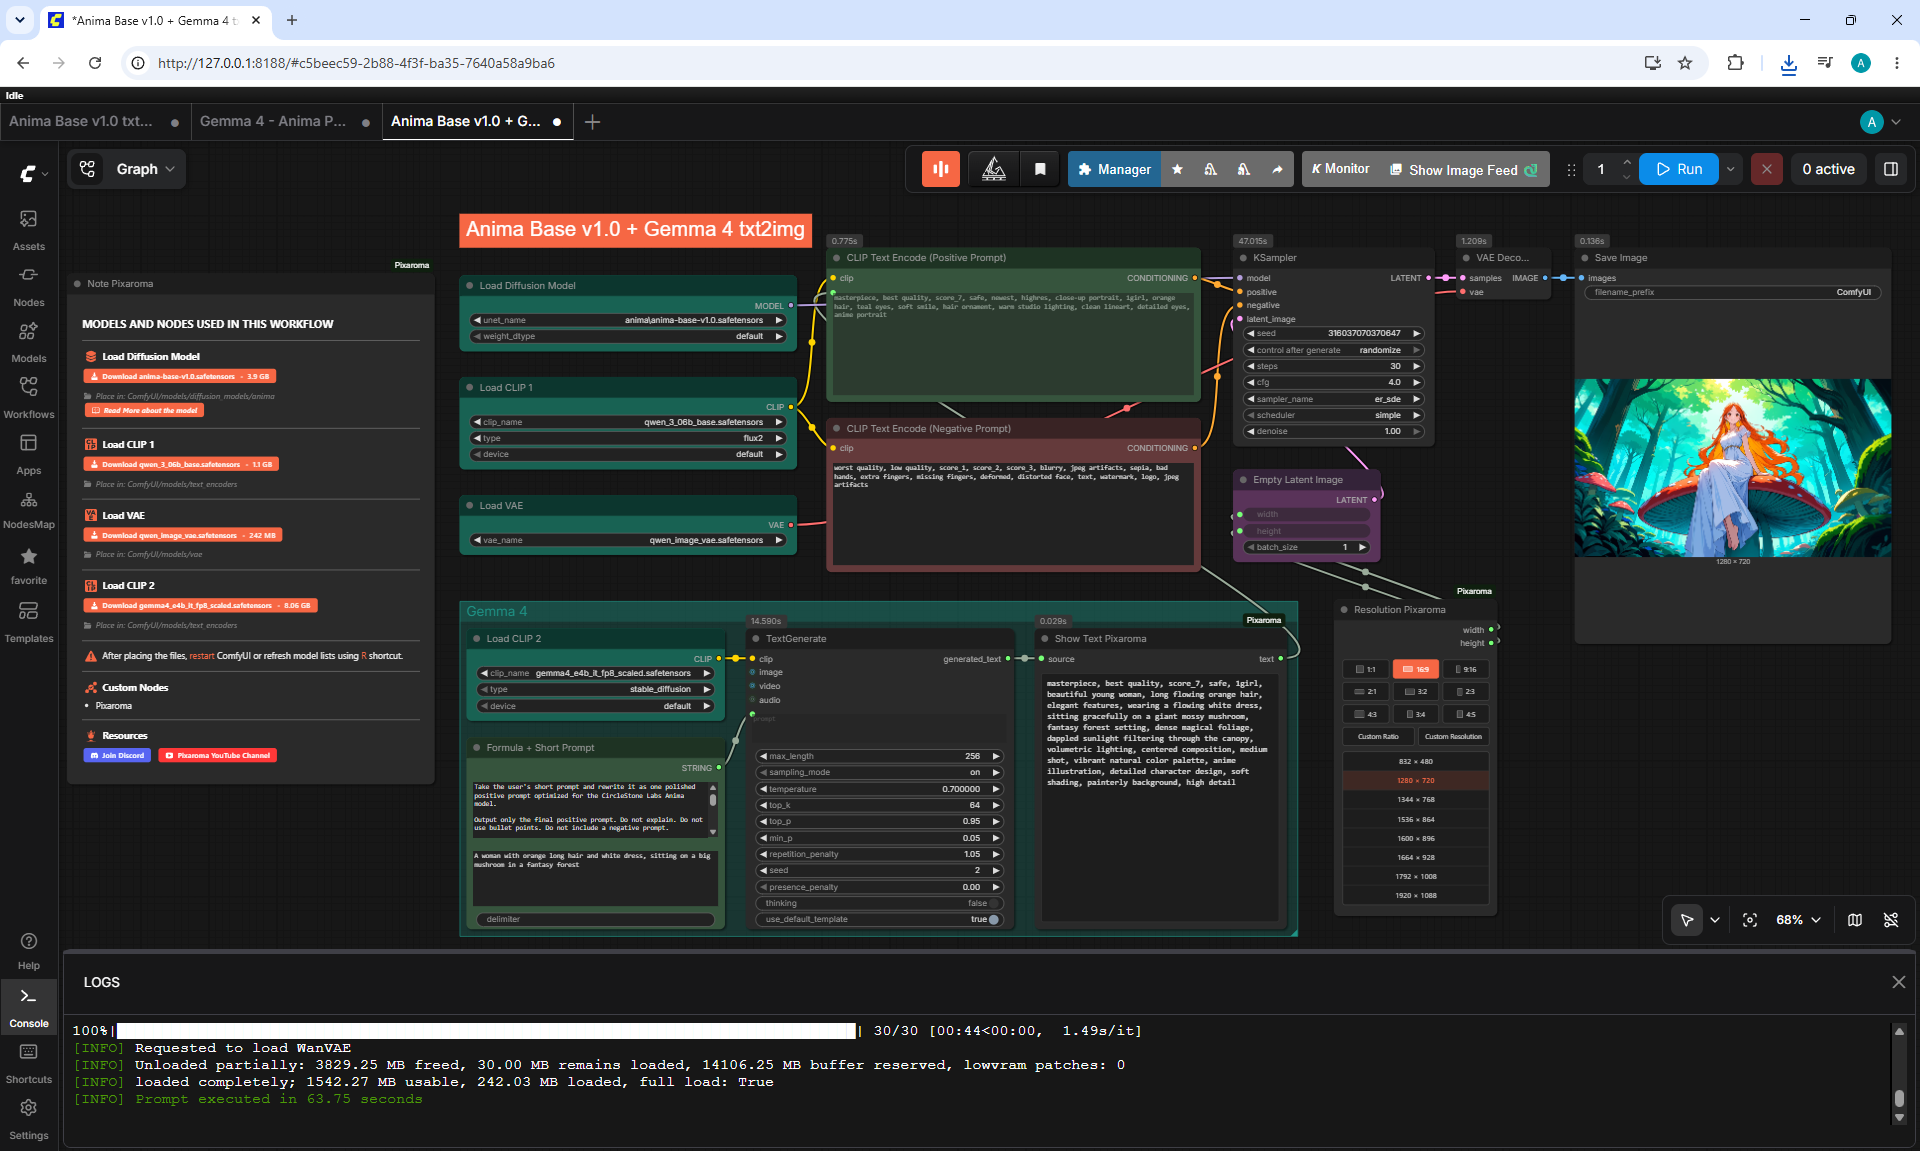Viewport: 1920px width, 1151px height.
Task: Switch to Anima Base v1.0 txt workflow tab
Action: [93, 121]
